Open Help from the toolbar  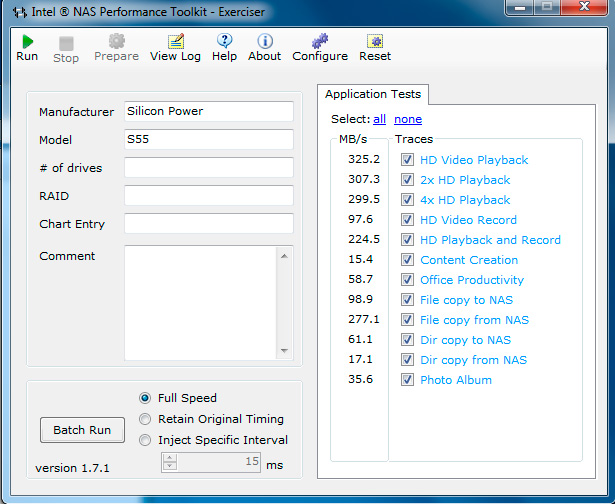(x=224, y=42)
